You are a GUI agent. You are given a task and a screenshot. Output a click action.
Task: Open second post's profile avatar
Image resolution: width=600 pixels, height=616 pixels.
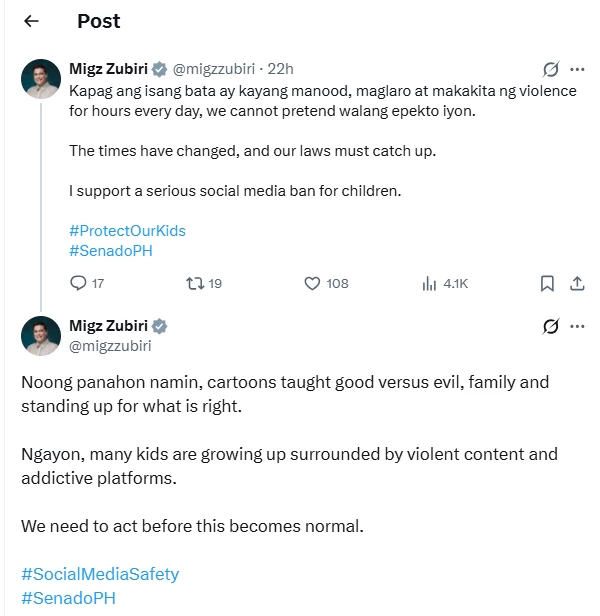(x=41, y=336)
